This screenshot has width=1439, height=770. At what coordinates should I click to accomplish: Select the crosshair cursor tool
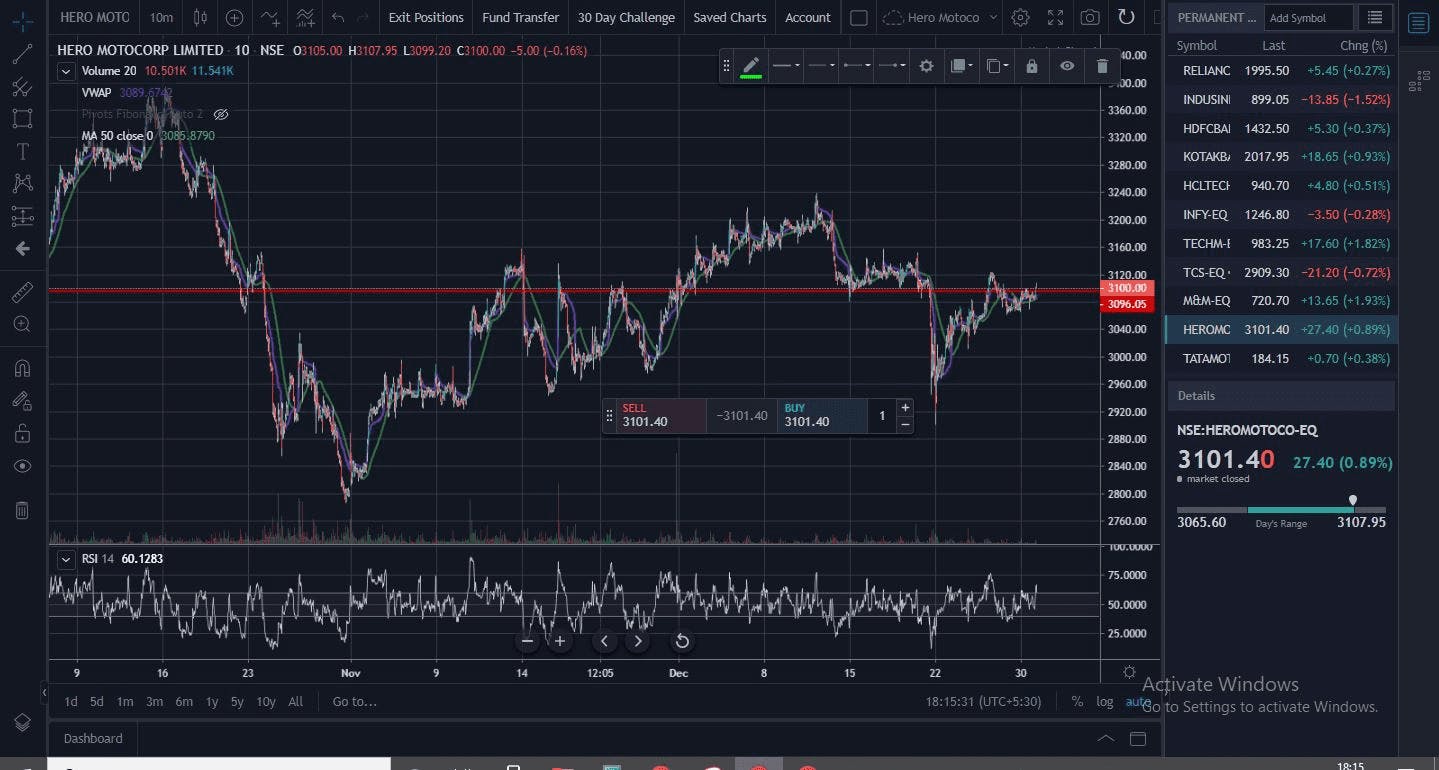(22, 21)
